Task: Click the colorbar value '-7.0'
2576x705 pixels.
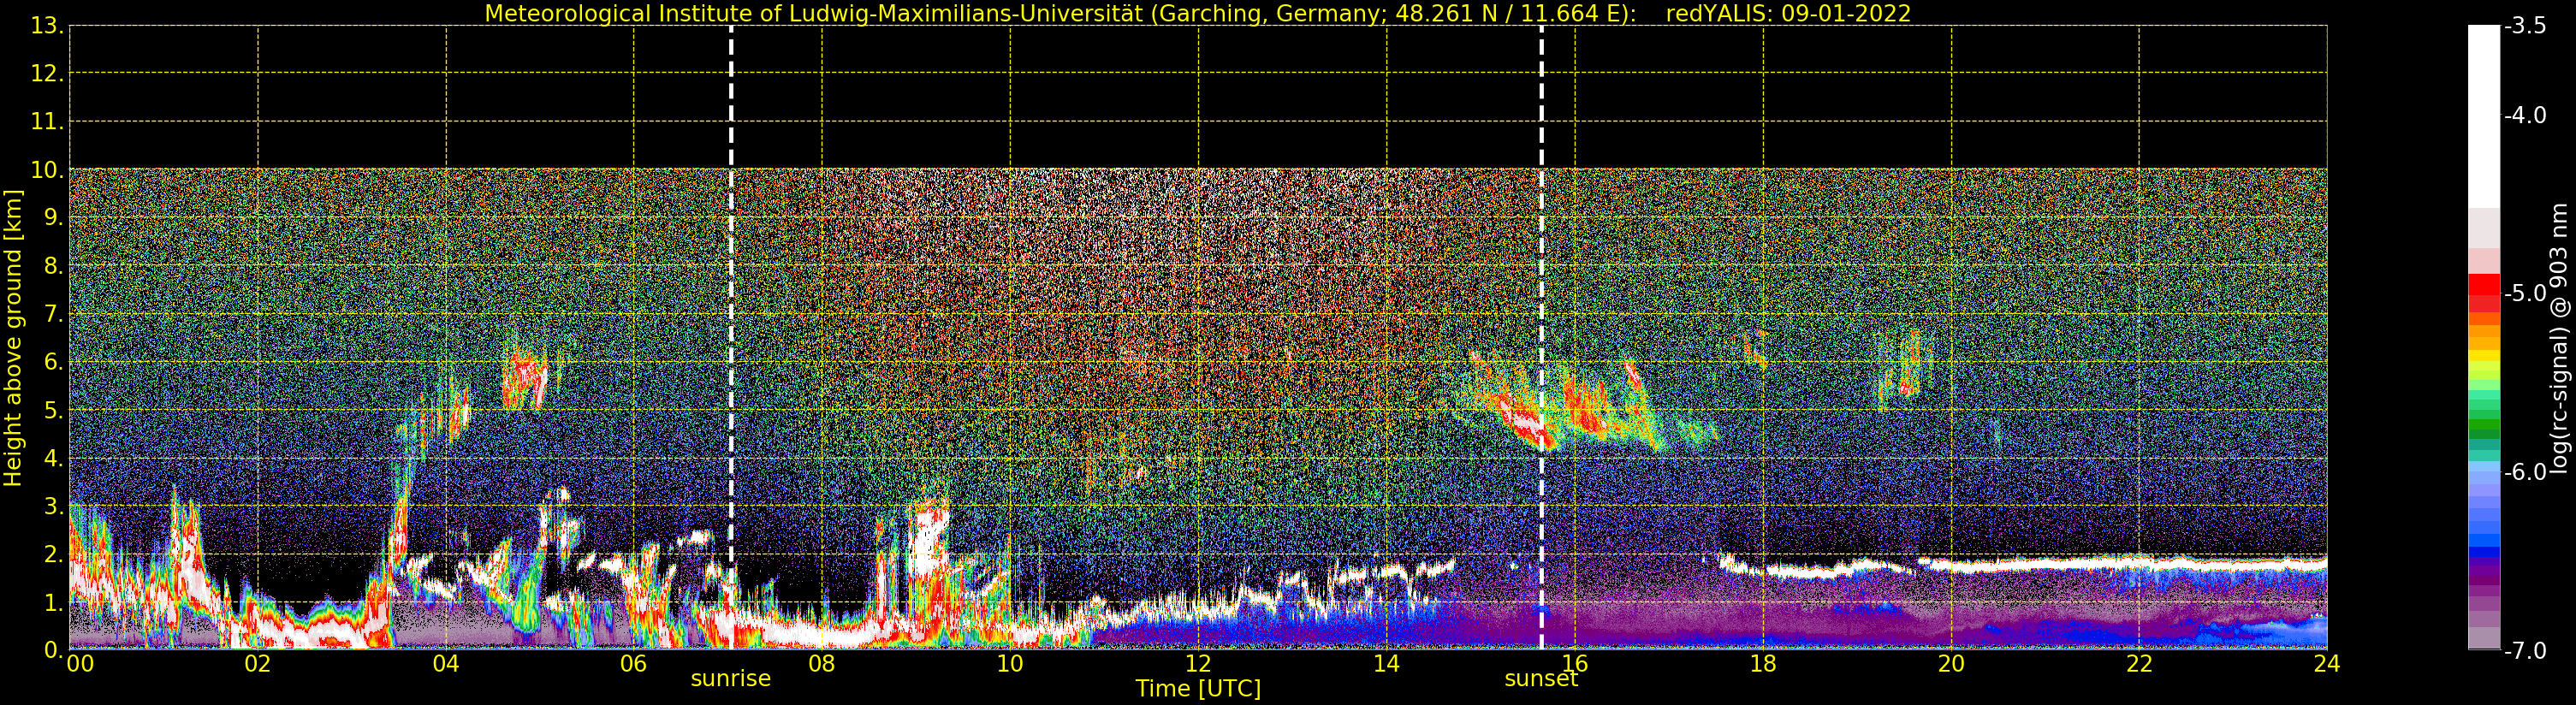Action: coord(2525,651)
